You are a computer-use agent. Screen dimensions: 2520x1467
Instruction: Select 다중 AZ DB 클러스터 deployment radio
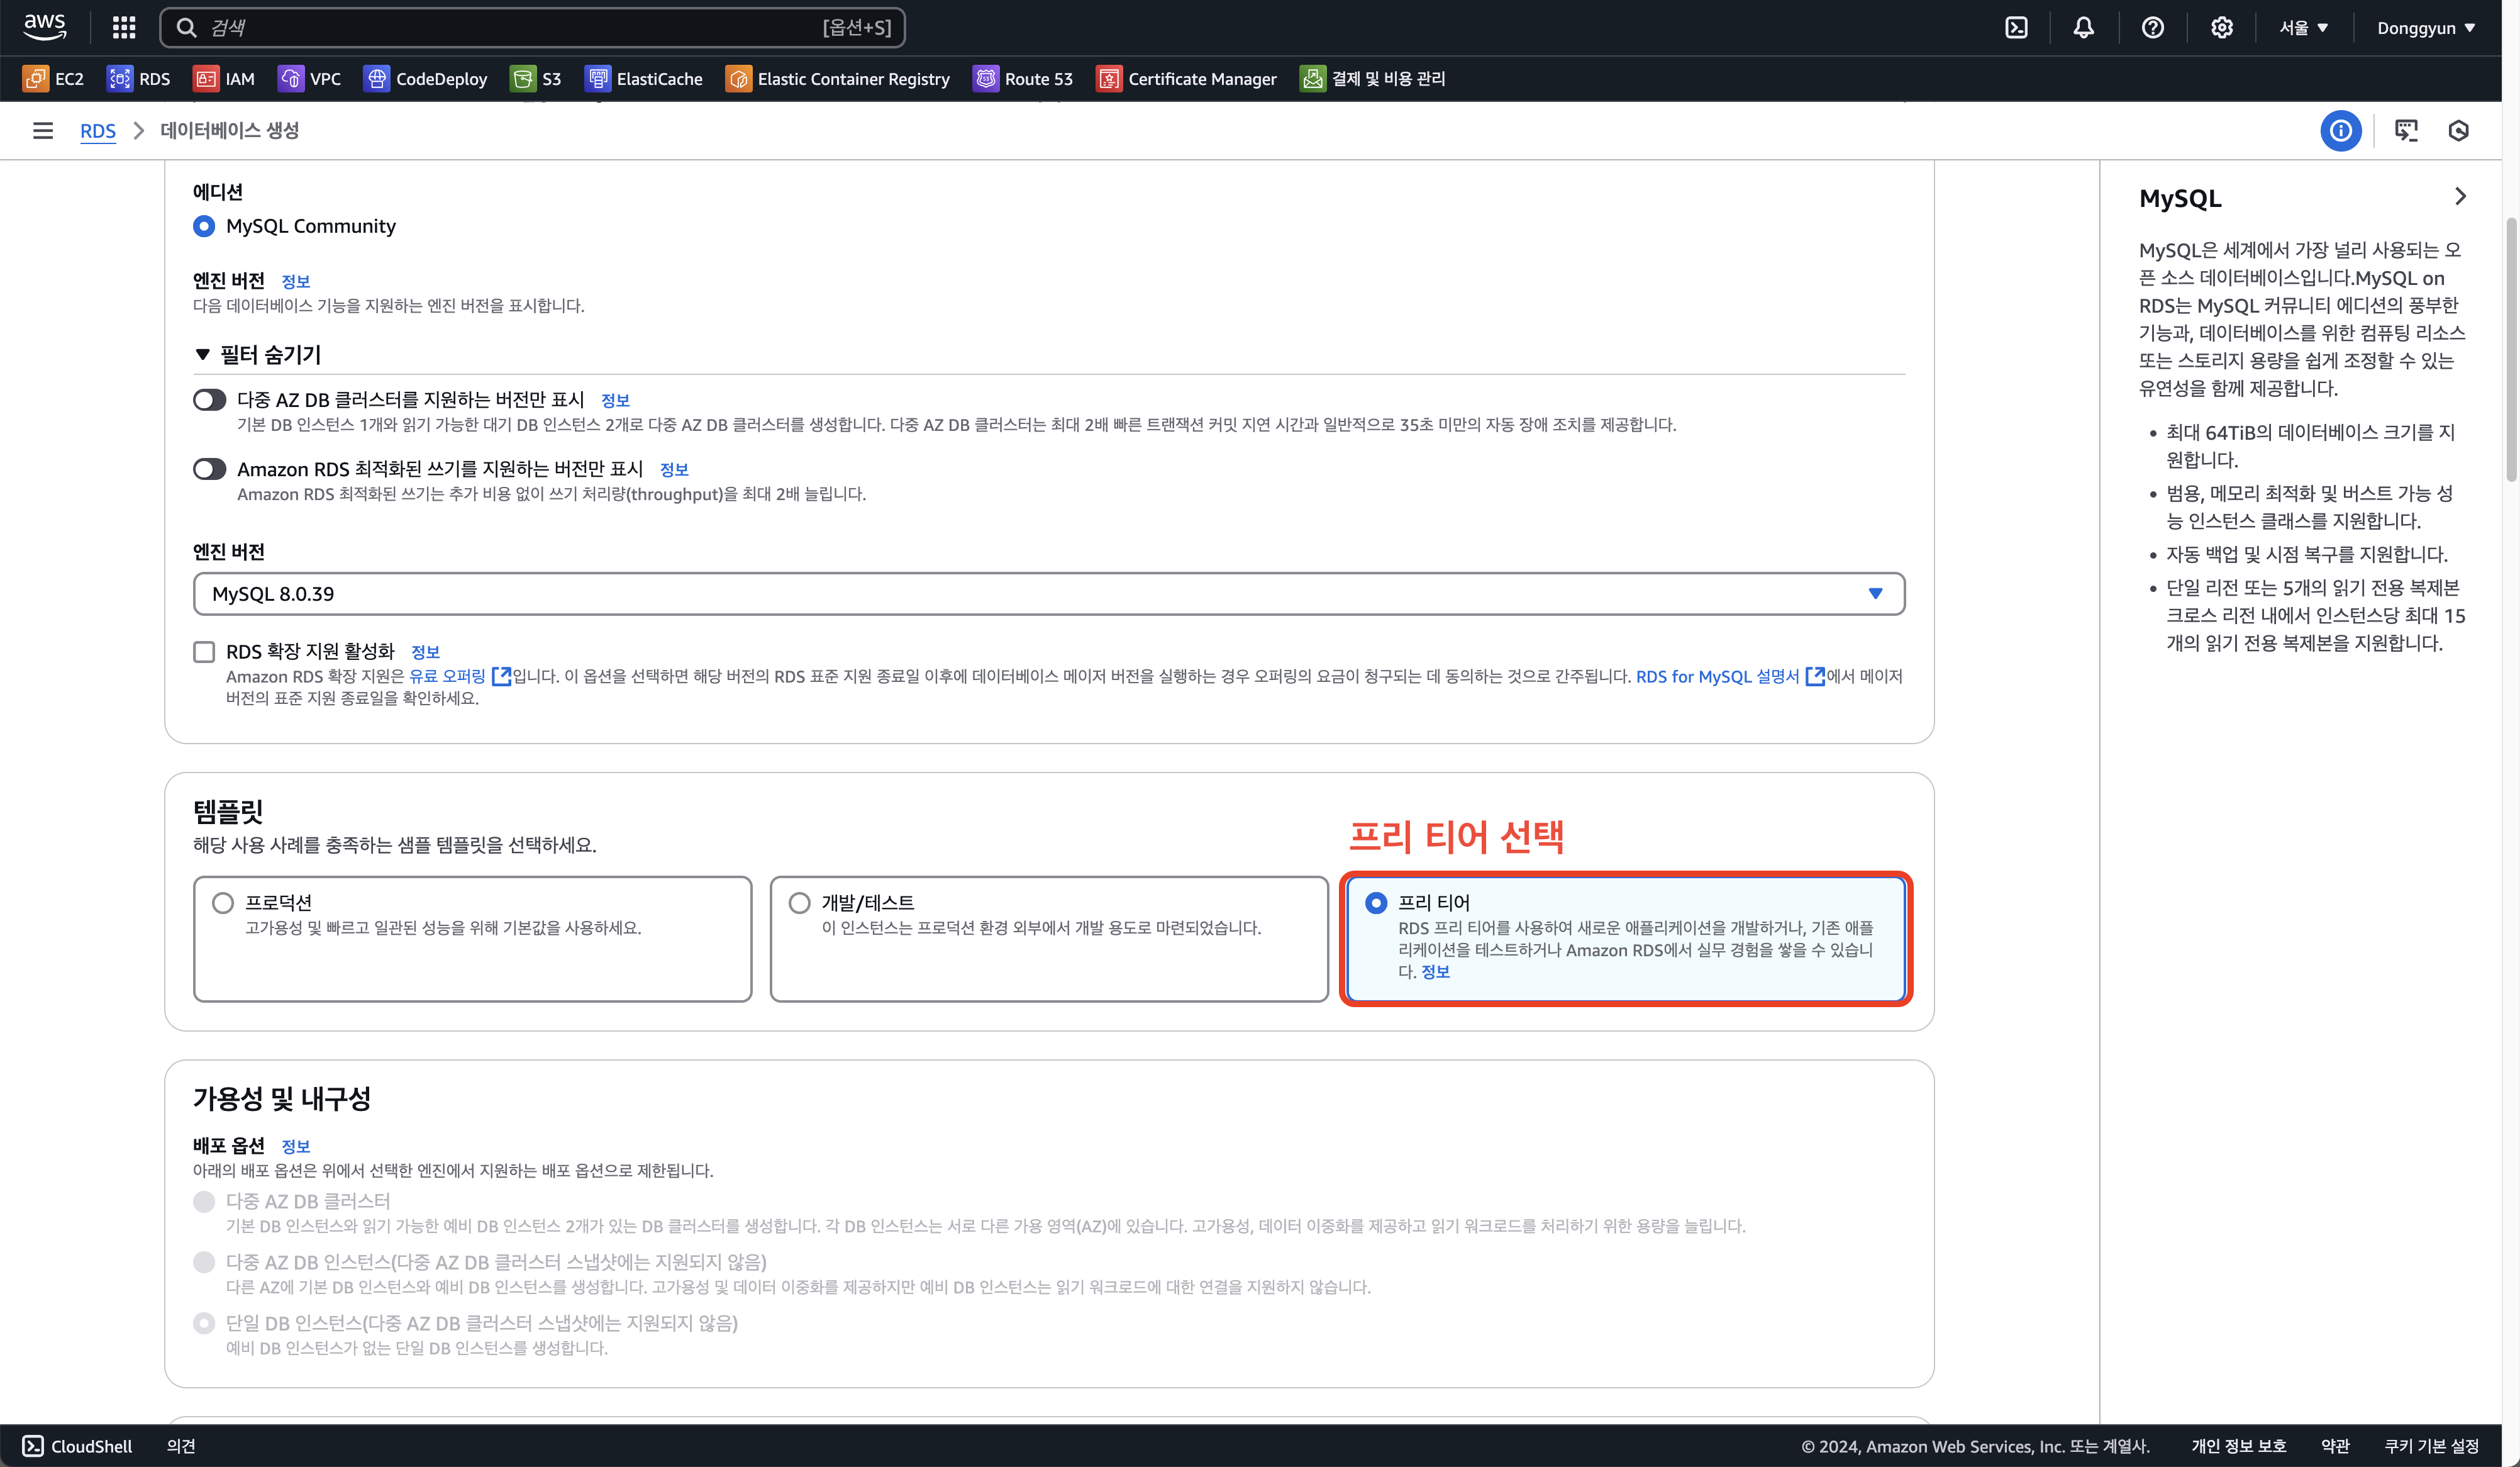pyautogui.click(x=204, y=1201)
